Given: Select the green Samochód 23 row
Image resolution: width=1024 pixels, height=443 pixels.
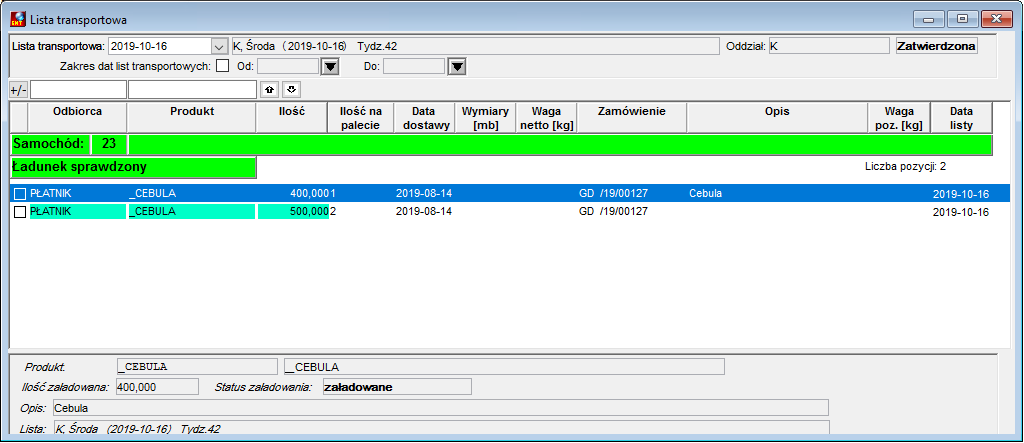Looking at the screenshot, I should 502,144.
